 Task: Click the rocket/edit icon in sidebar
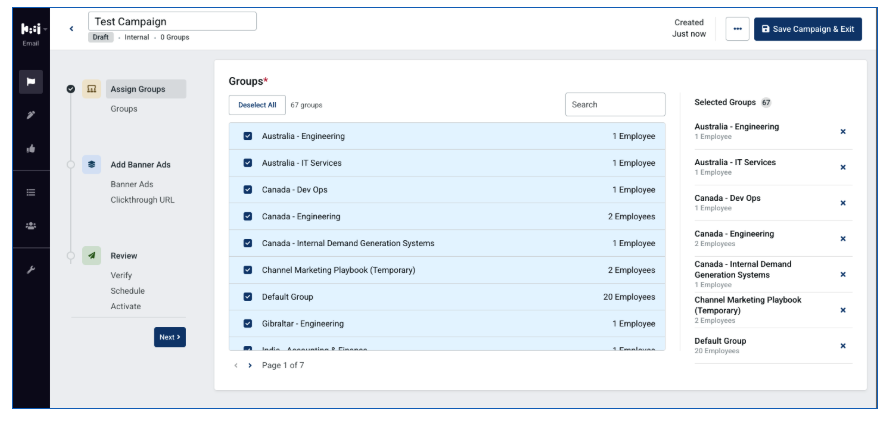31,115
